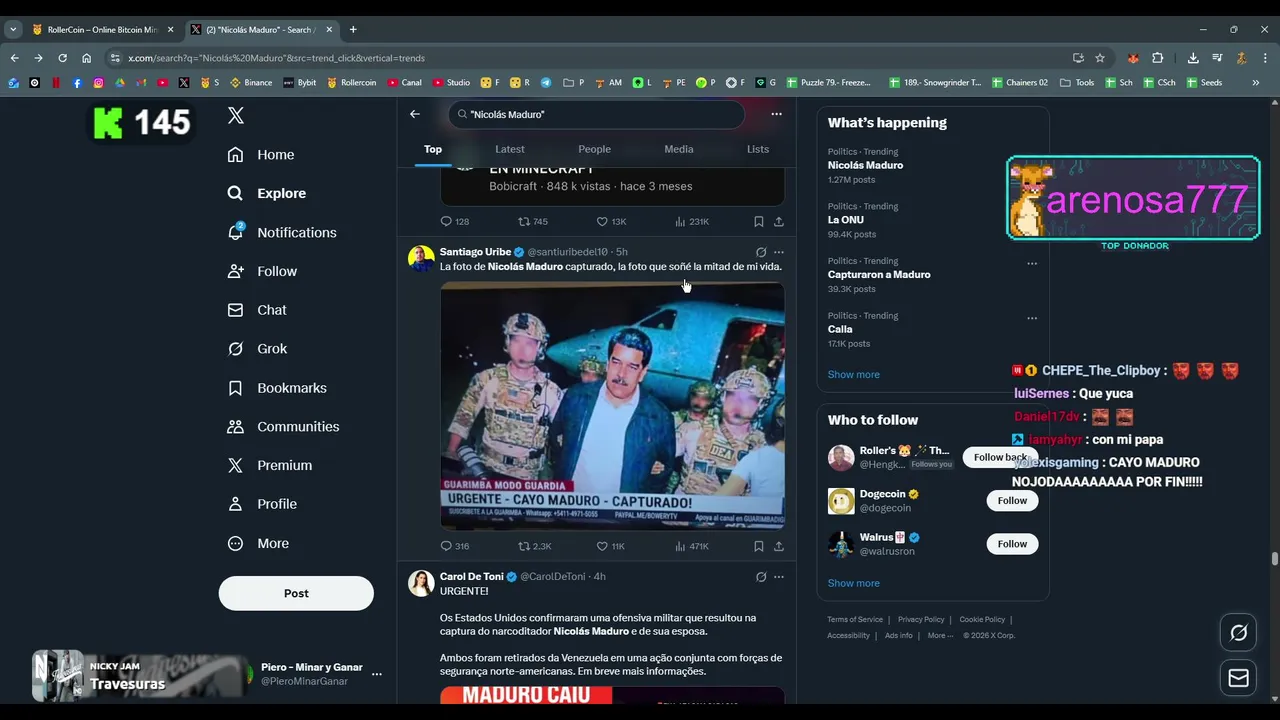Open Grok explain icon on Santiago Uribe's post
Screen dimensions: 1280x720
pyautogui.click(x=761, y=252)
